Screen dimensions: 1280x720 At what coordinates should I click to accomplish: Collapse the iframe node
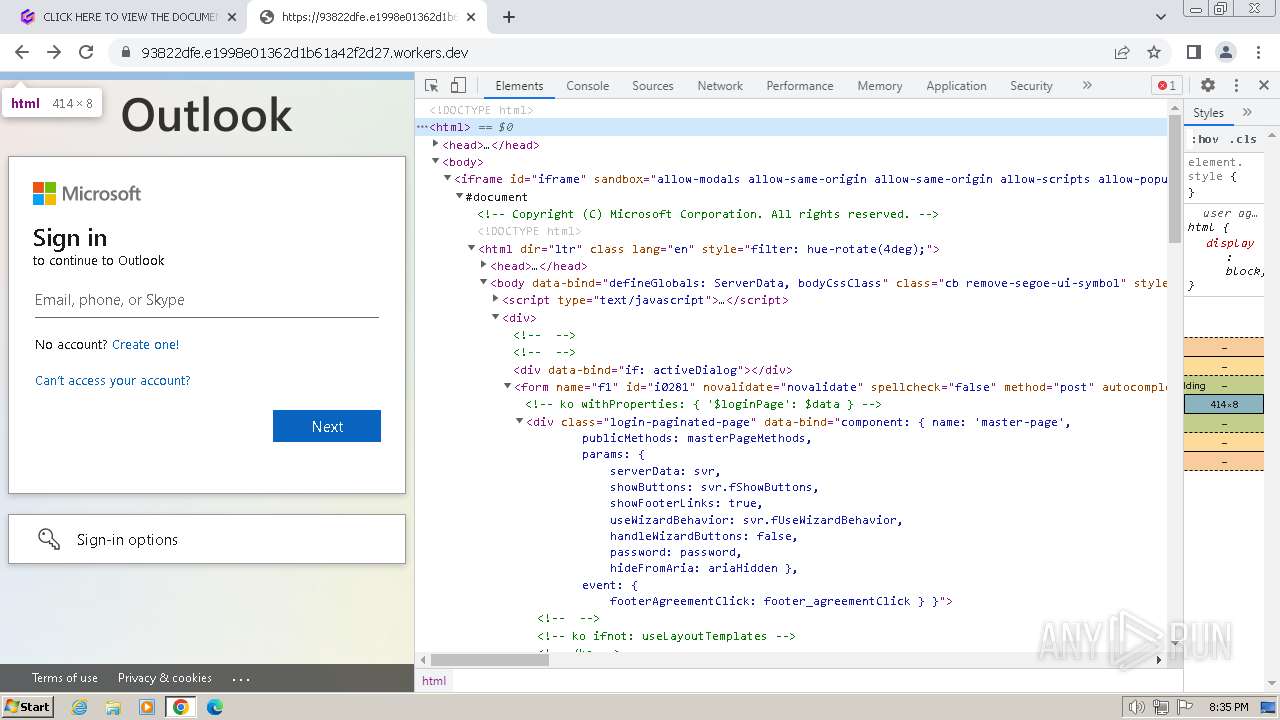click(448, 179)
